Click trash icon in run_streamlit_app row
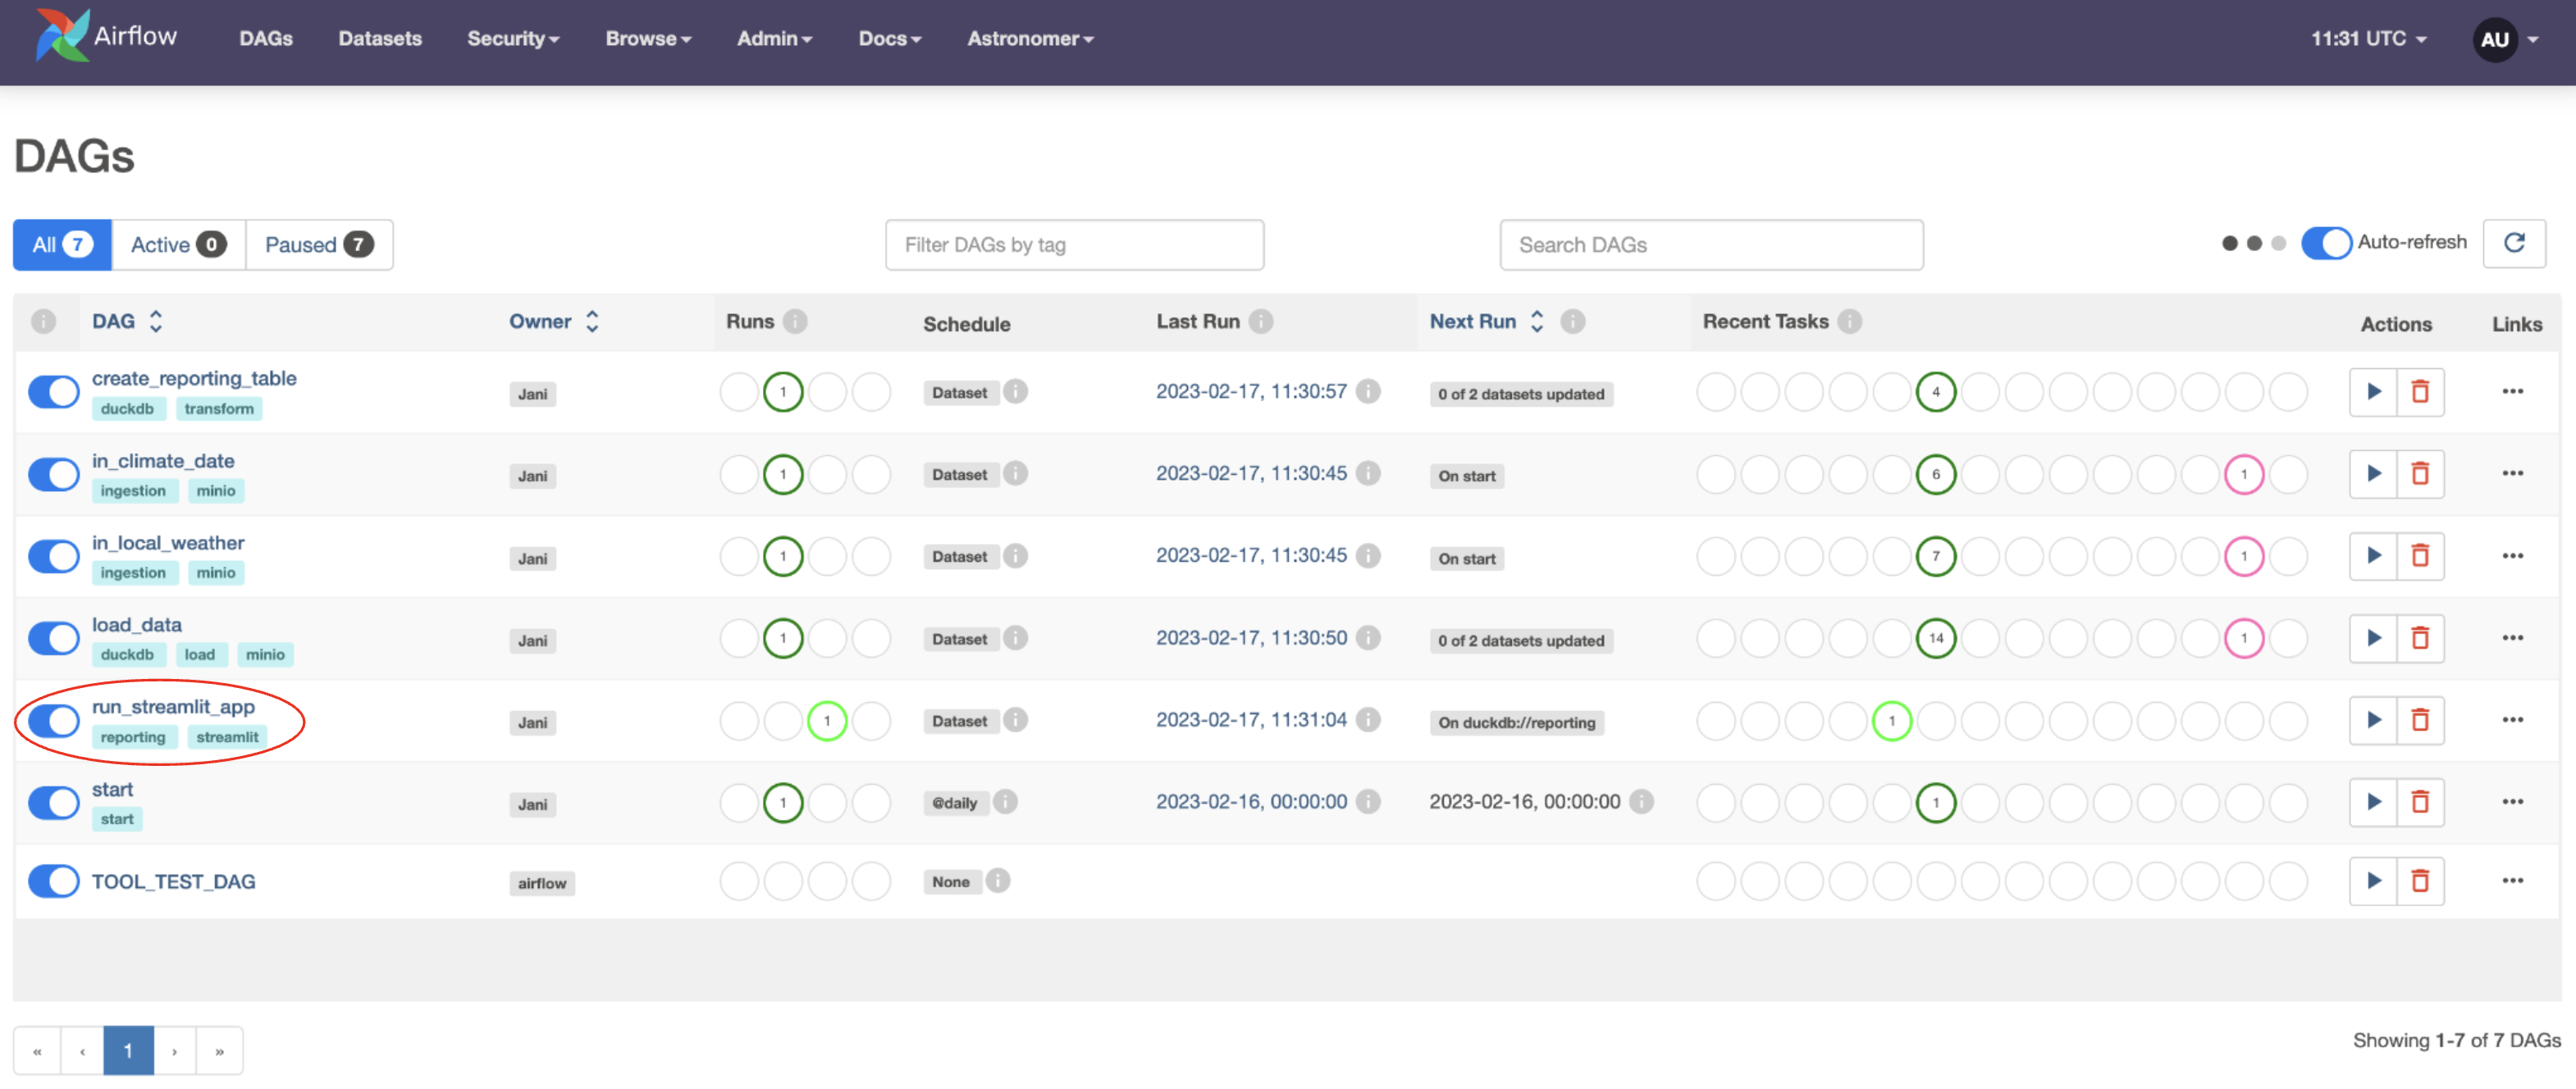The image size is (2576, 1089). pyautogui.click(x=2419, y=720)
